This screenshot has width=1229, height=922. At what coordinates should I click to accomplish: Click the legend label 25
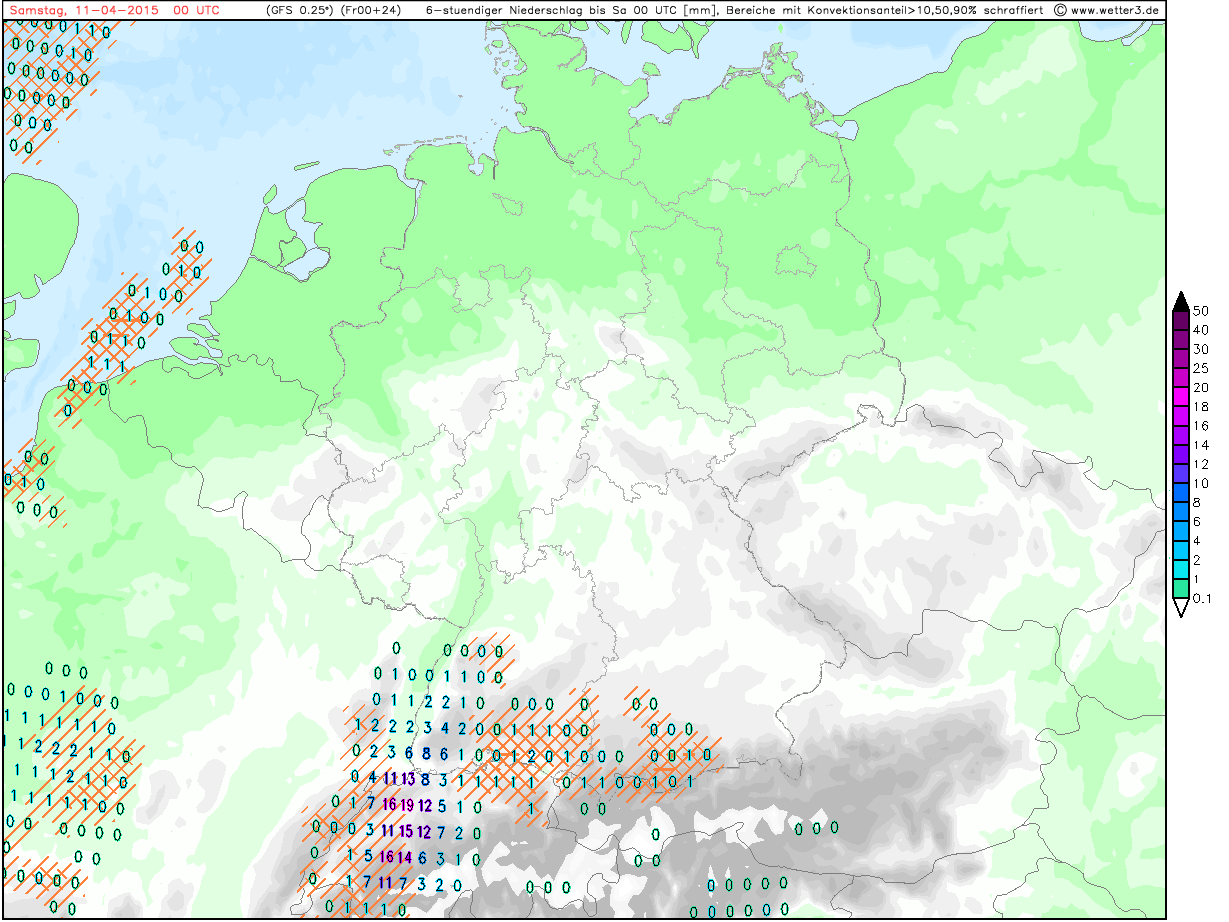click(x=1201, y=368)
